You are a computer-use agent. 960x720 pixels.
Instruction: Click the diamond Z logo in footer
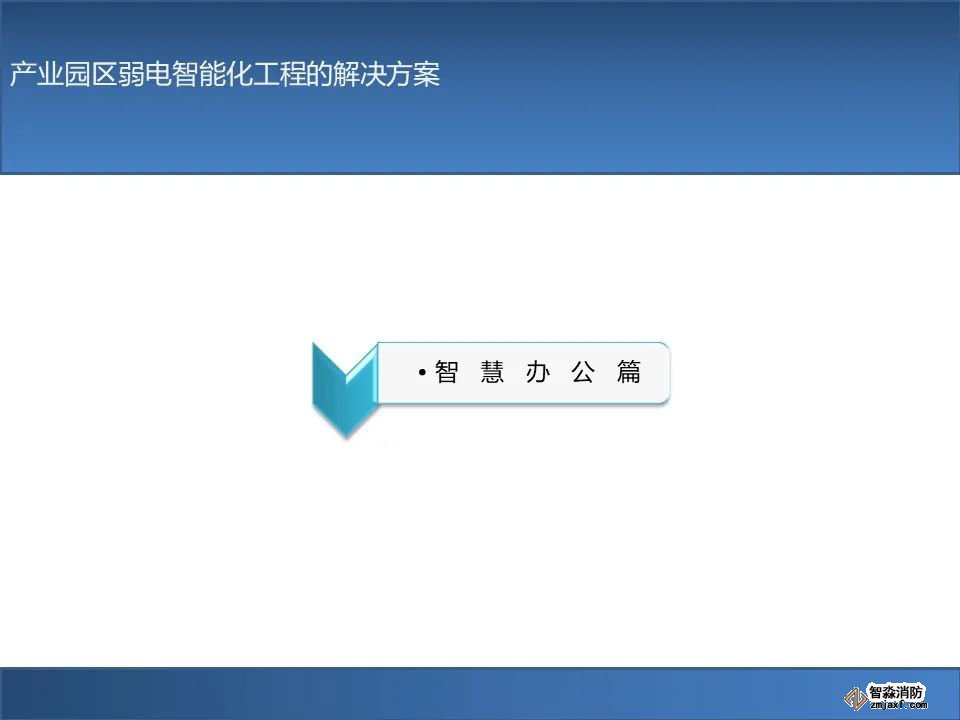pos(855,699)
